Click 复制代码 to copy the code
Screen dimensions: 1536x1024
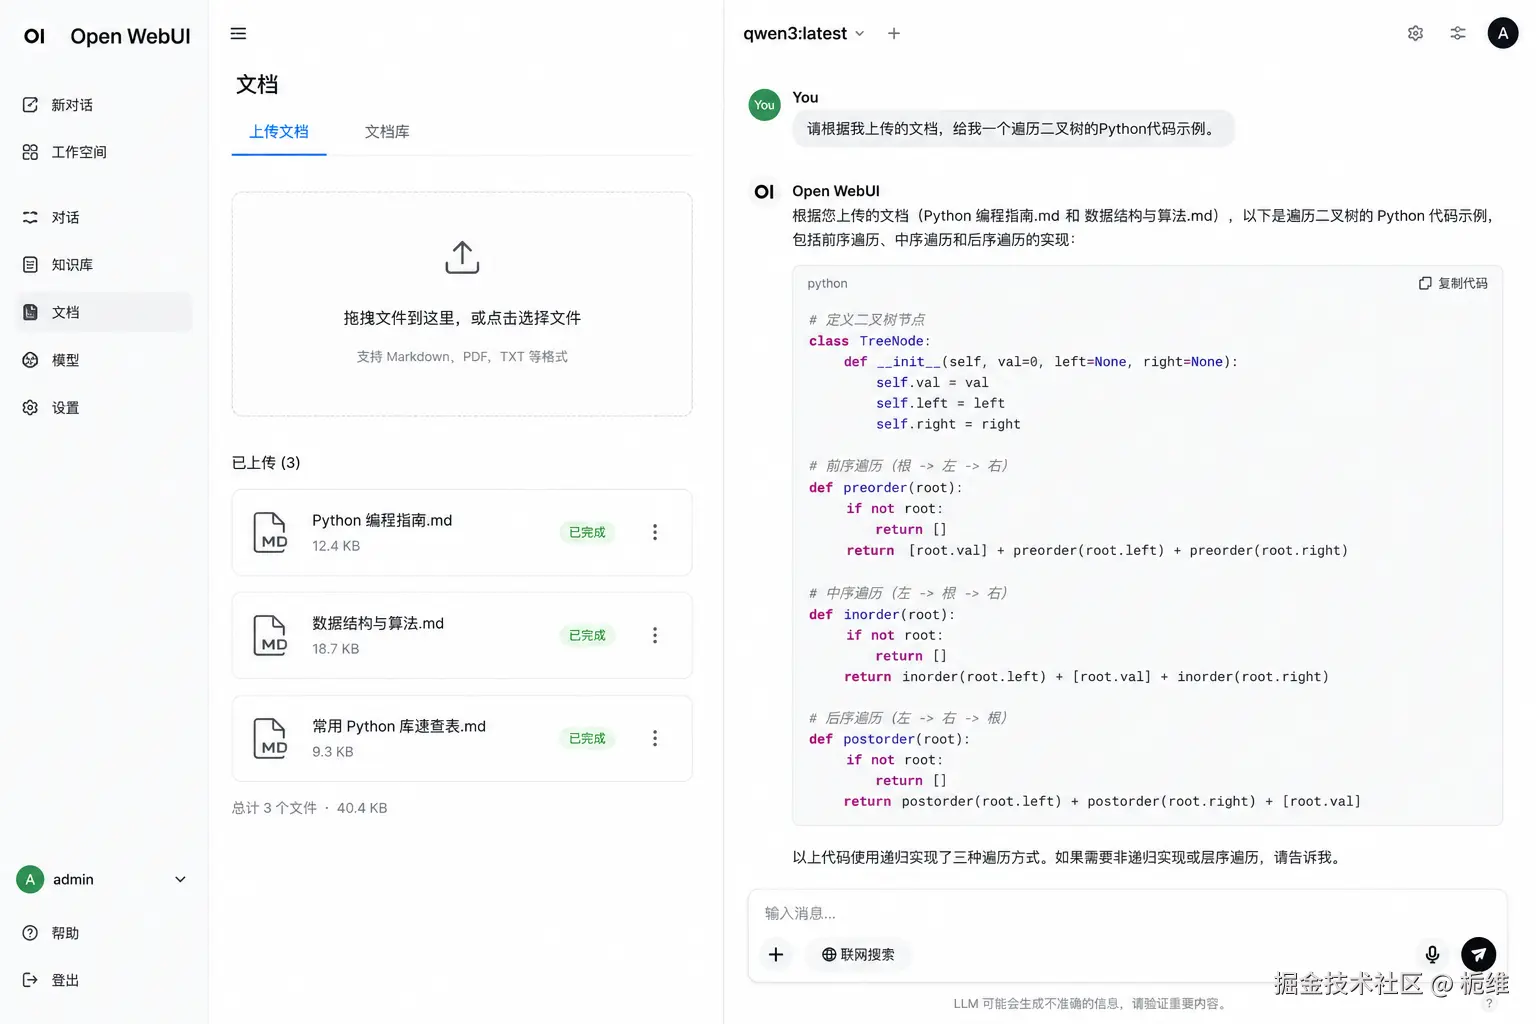point(1453,284)
